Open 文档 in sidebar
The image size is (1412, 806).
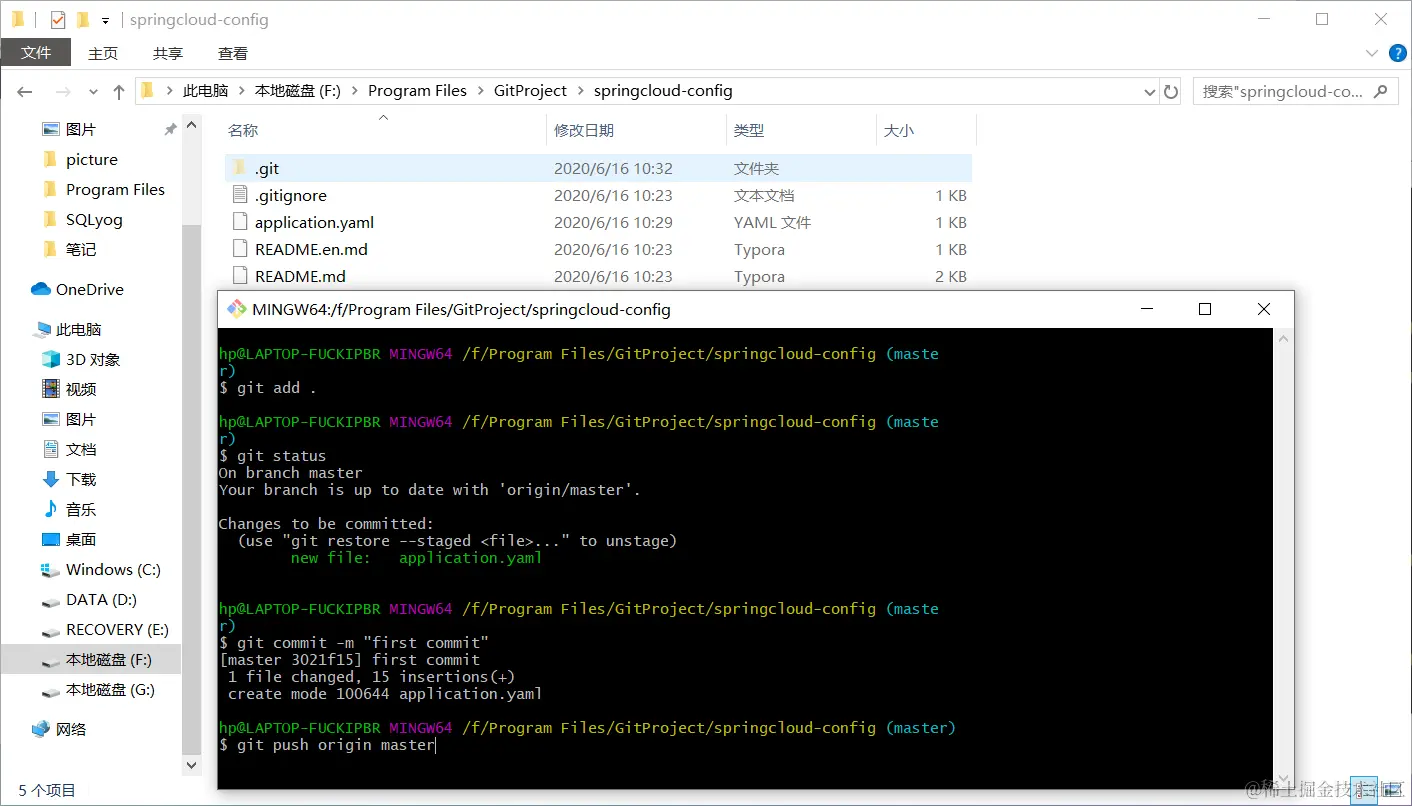(81, 449)
